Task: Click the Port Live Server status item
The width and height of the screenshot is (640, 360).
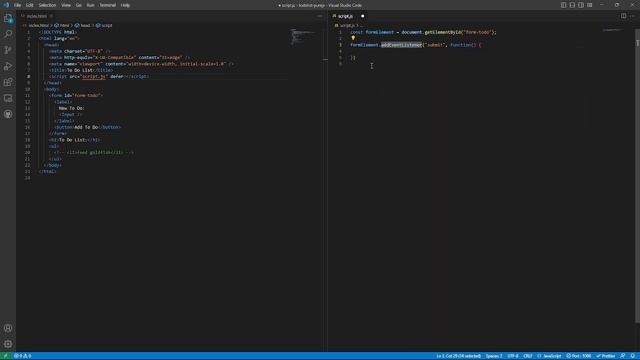Action: pos(579,356)
